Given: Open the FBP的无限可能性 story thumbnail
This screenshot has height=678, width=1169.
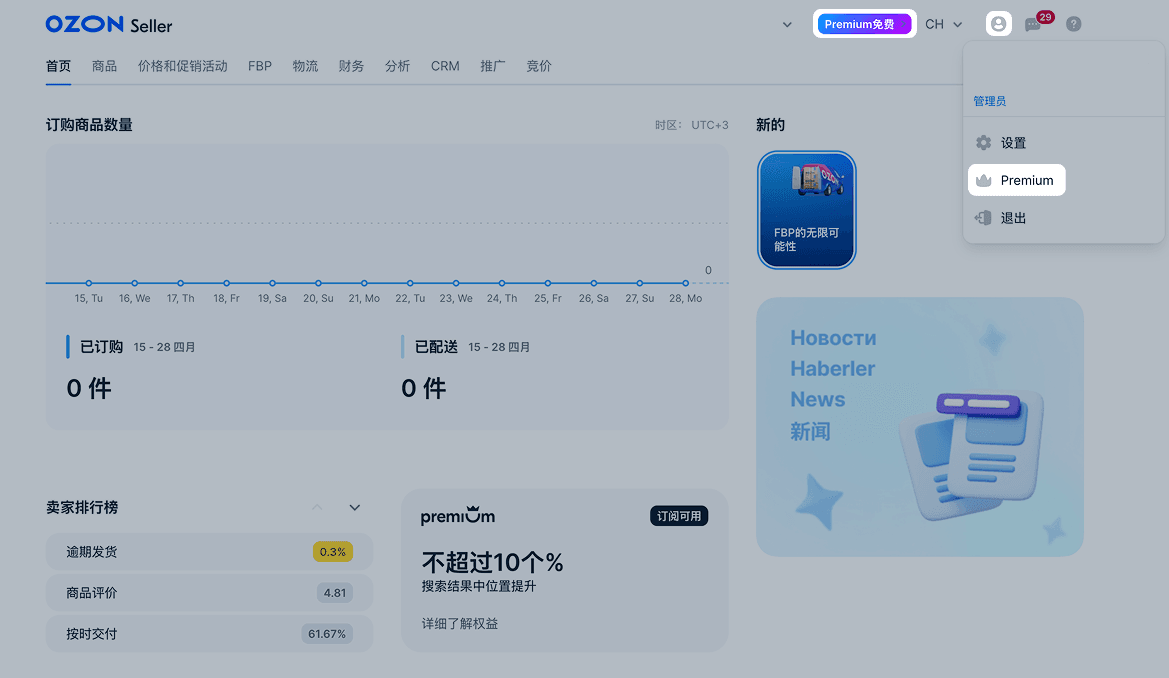Looking at the screenshot, I should (807, 210).
